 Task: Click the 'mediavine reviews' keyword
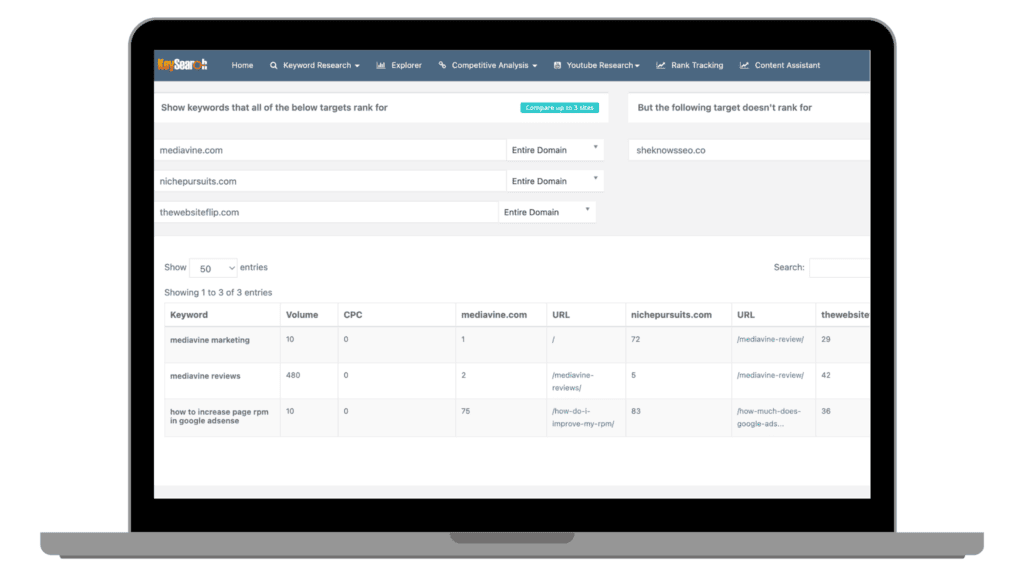pyautogui.click(x=205, y=376)
